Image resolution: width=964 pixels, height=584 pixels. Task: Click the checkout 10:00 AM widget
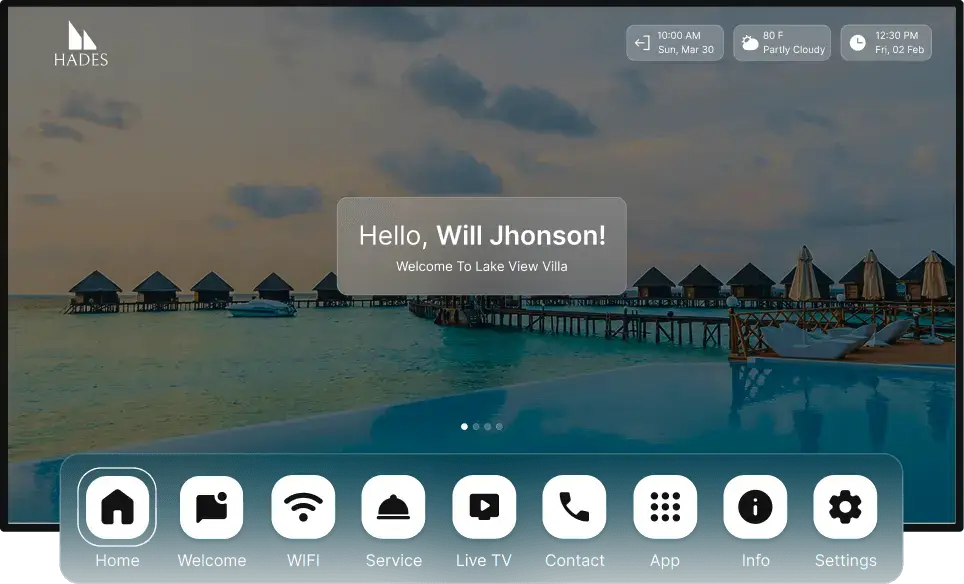click(675, 43)
